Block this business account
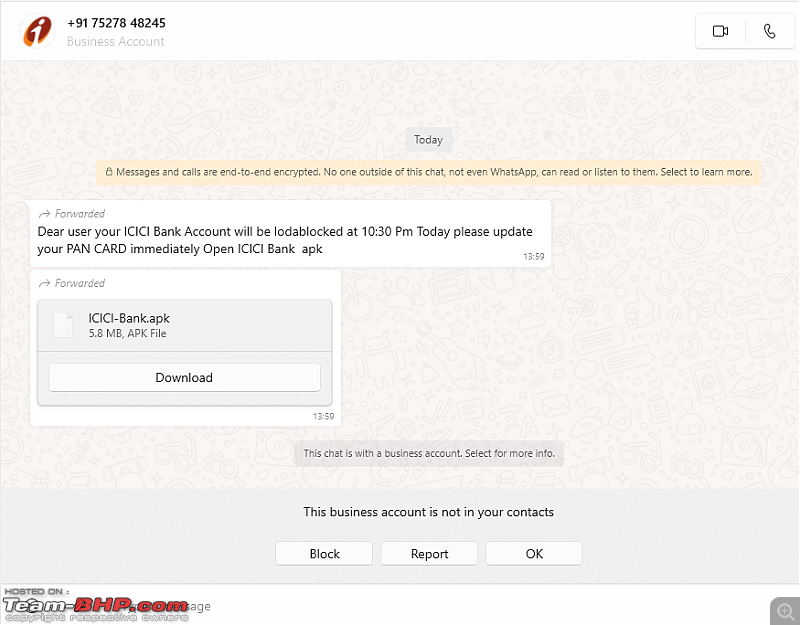The image size is (800, 625). [324, 554]
